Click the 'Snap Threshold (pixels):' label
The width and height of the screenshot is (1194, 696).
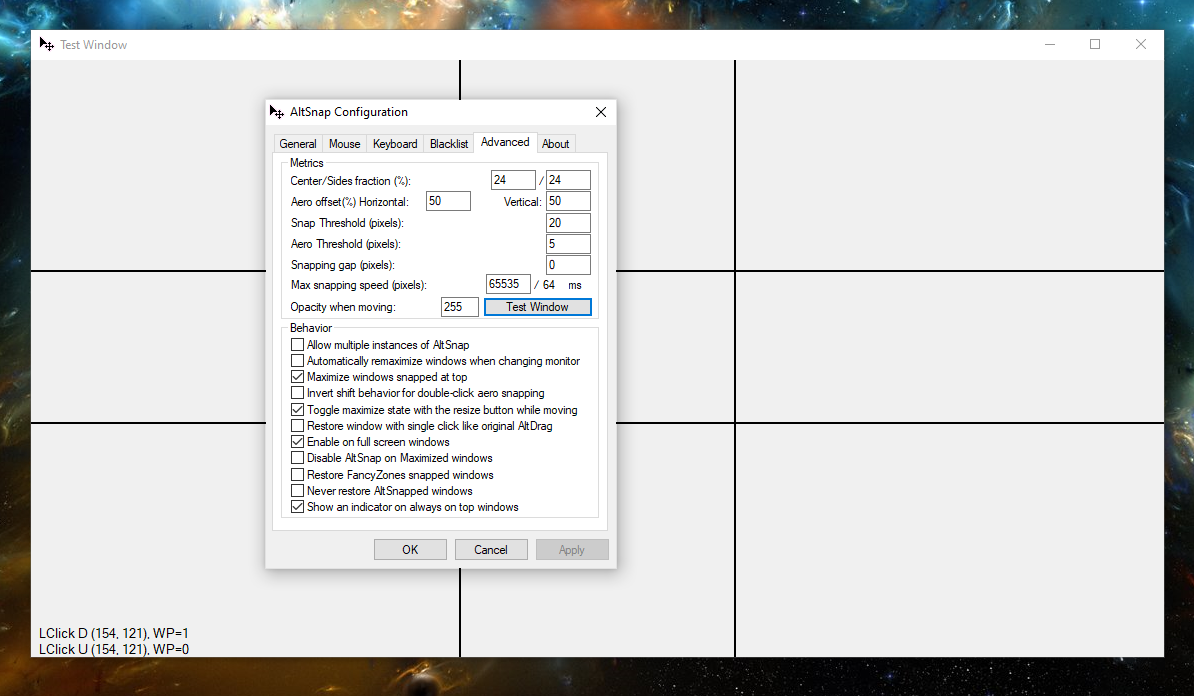click(x=347, y=223)
